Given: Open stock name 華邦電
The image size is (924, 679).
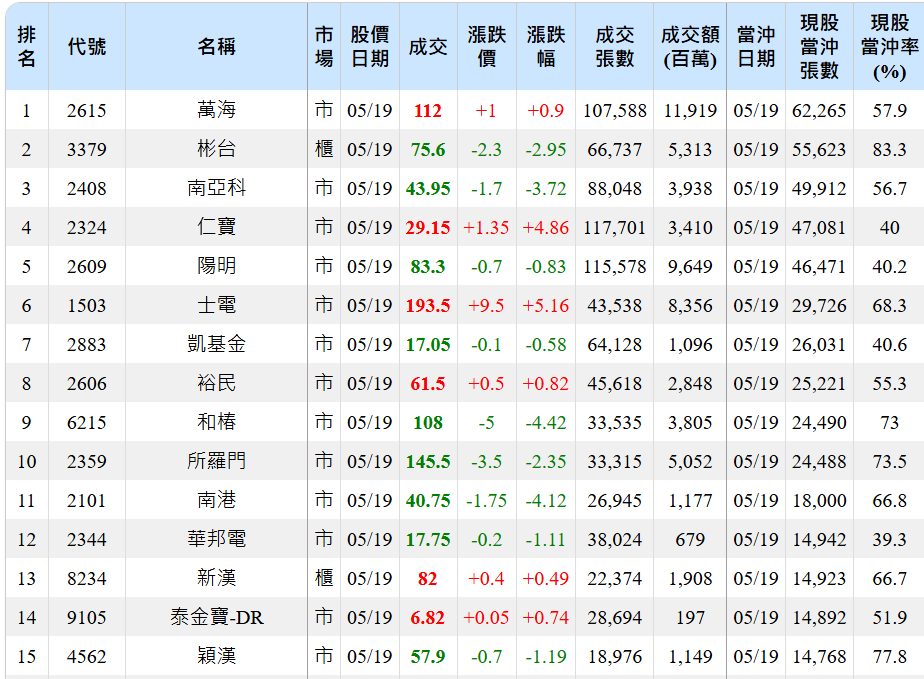Looking at the screenshot, I should click(216, 539).
